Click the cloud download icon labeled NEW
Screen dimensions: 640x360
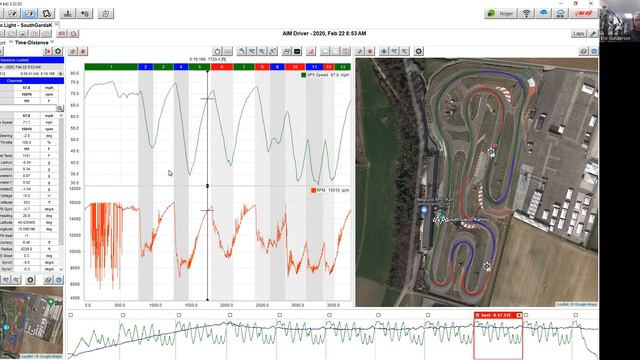560,13
